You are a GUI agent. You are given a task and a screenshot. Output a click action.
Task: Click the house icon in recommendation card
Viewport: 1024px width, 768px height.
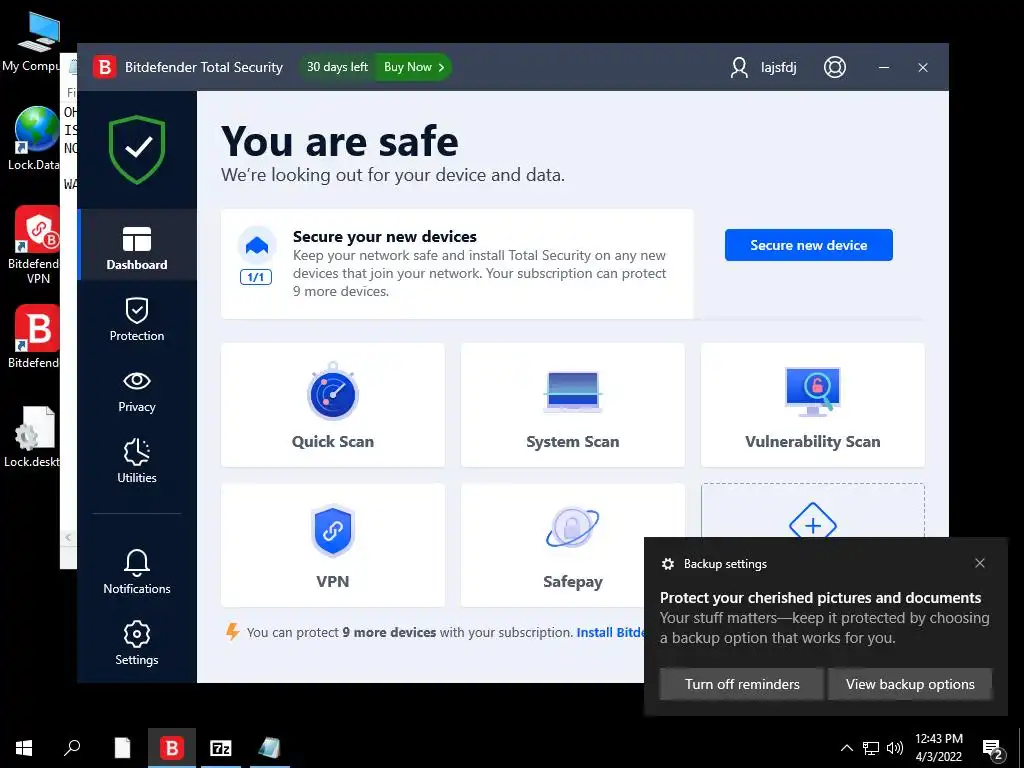pyautogui.click(x=257, y=246)
